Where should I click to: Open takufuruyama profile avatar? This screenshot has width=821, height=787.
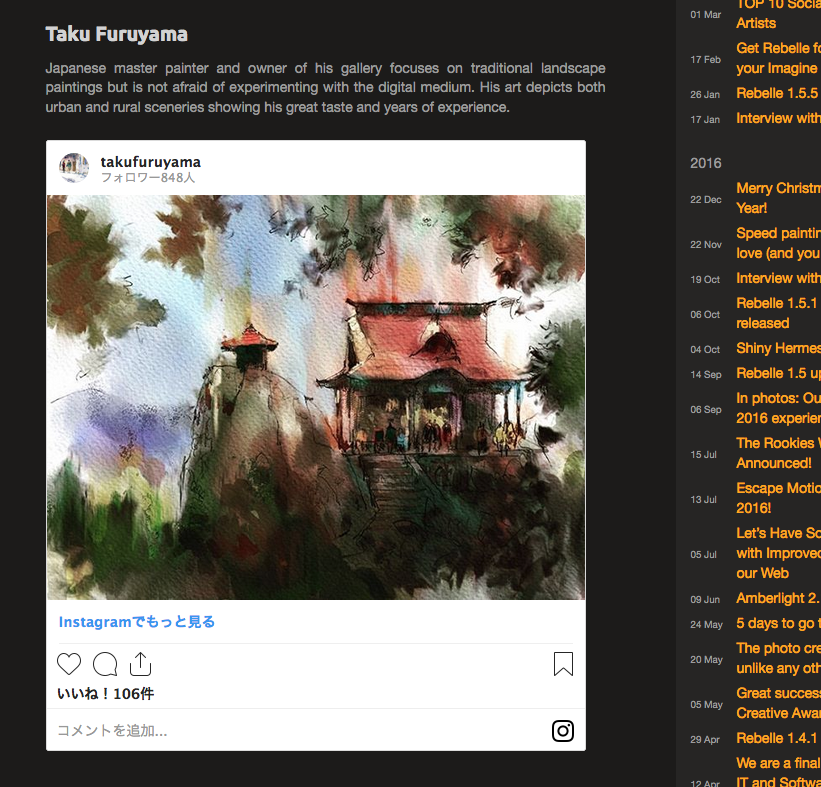pyautogui.click(x=74, y=168)
